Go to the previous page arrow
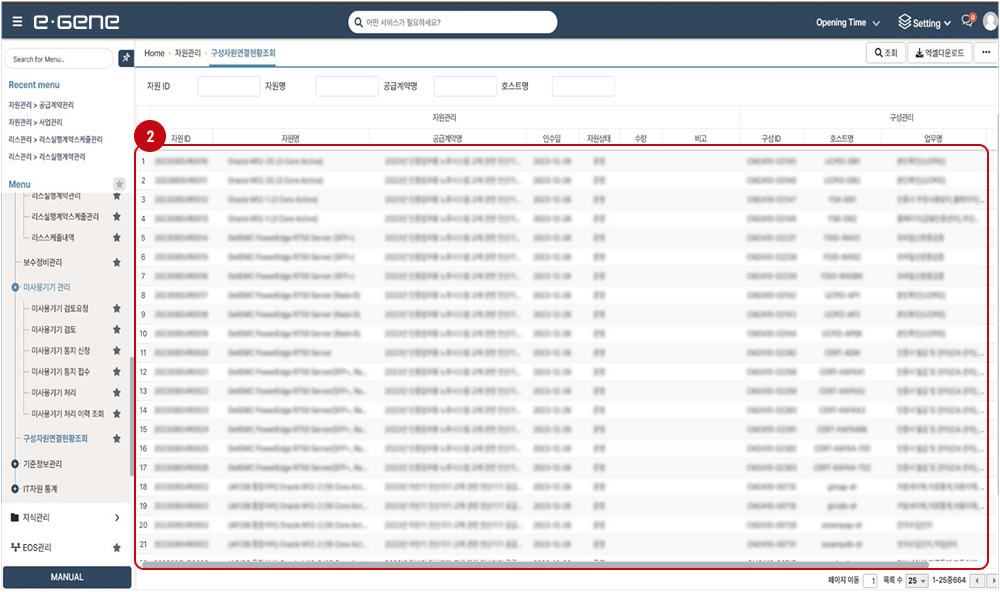 (978, 580)
